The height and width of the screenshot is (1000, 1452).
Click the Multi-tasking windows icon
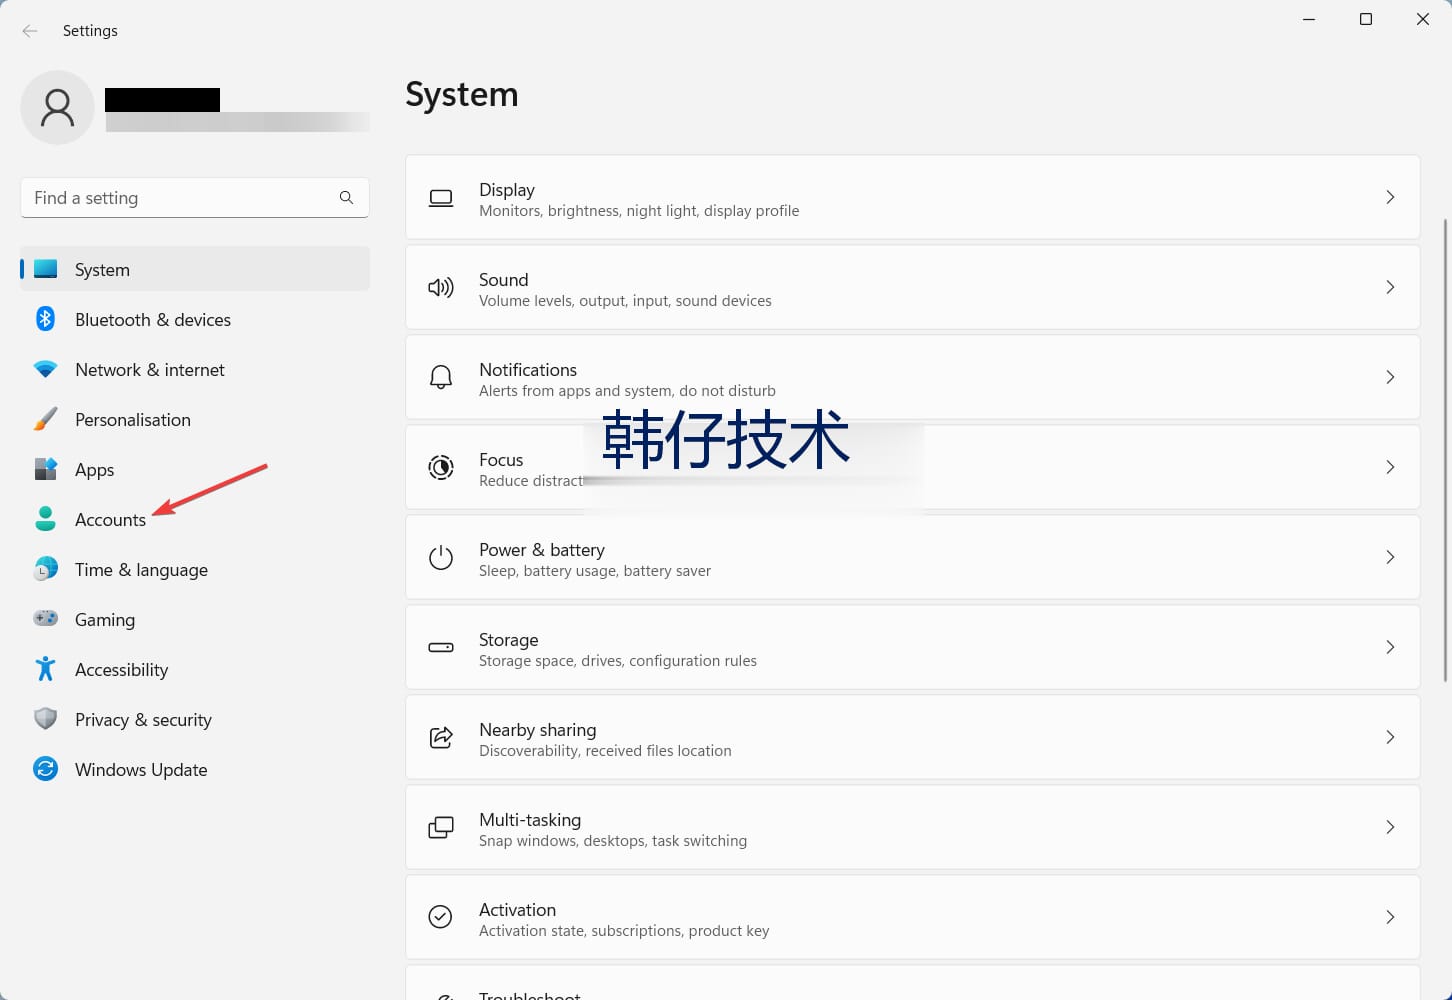pyautogui.click(x=441, y=827)
